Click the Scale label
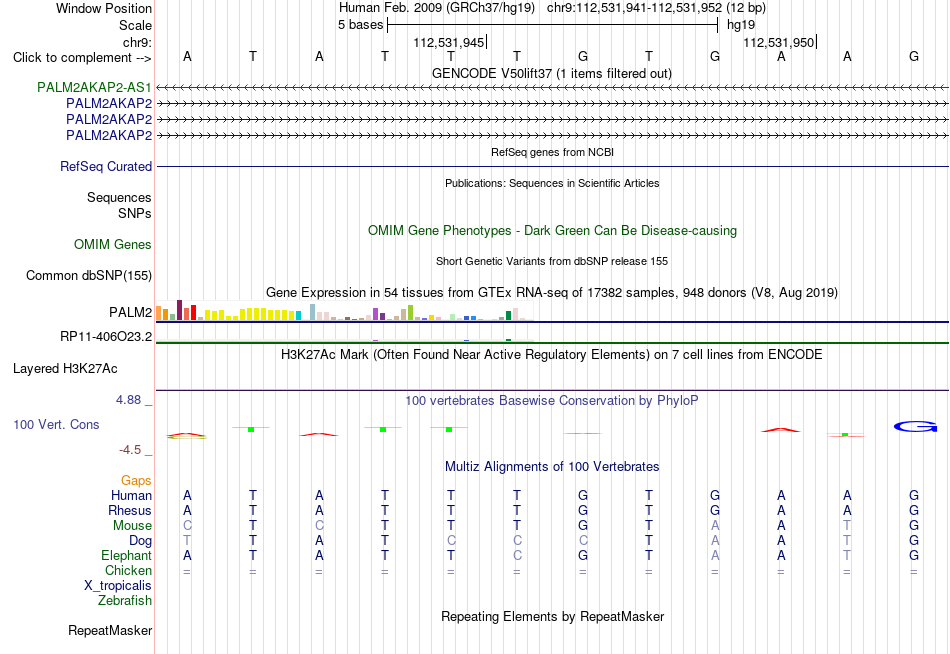Screen dimensions: 950x654 tap(136, 25)
